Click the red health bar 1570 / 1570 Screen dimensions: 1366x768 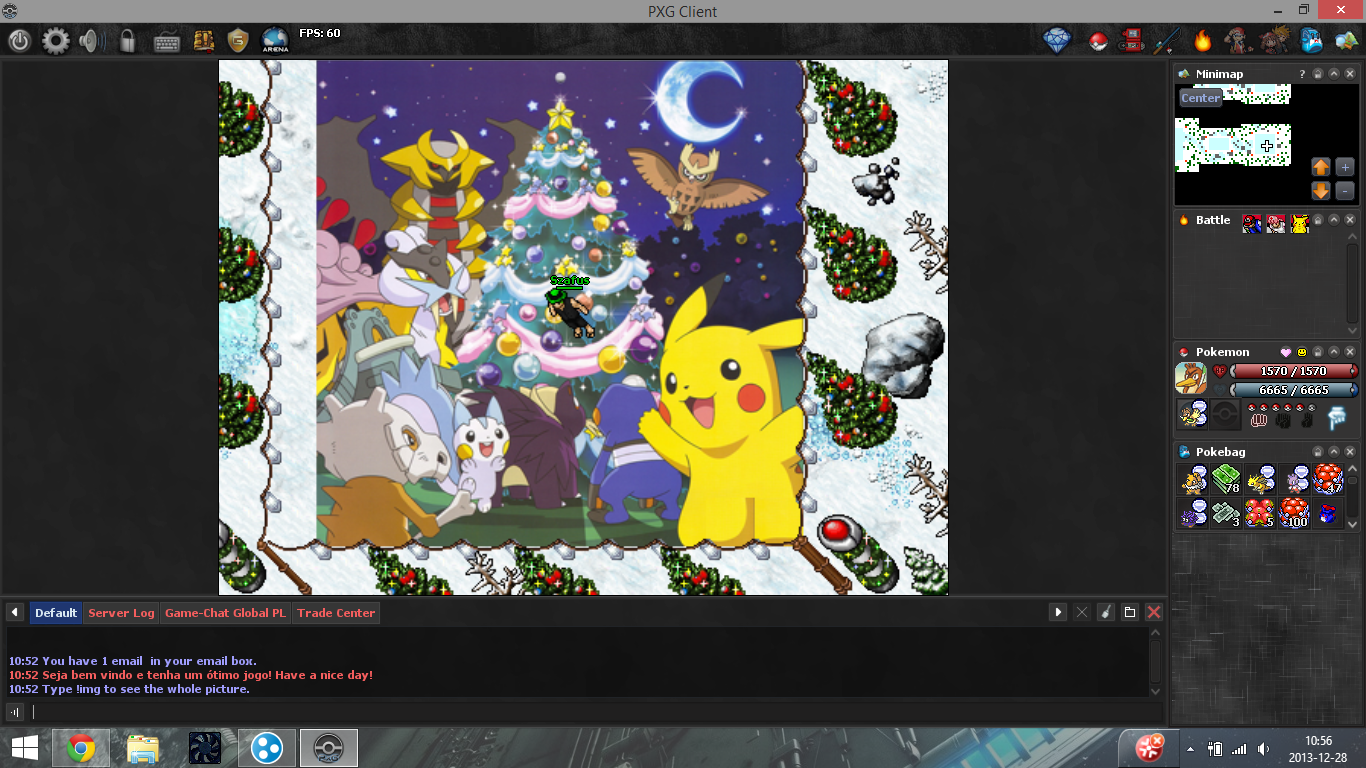[1293, 371]
